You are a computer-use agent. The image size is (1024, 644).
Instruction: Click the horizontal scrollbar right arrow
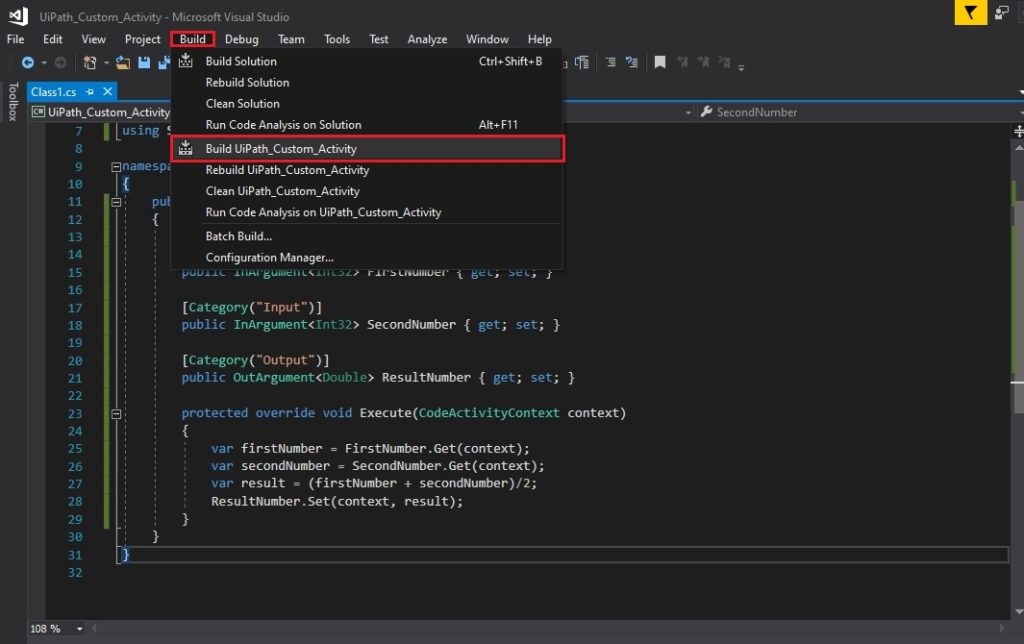coord(1002,628)
